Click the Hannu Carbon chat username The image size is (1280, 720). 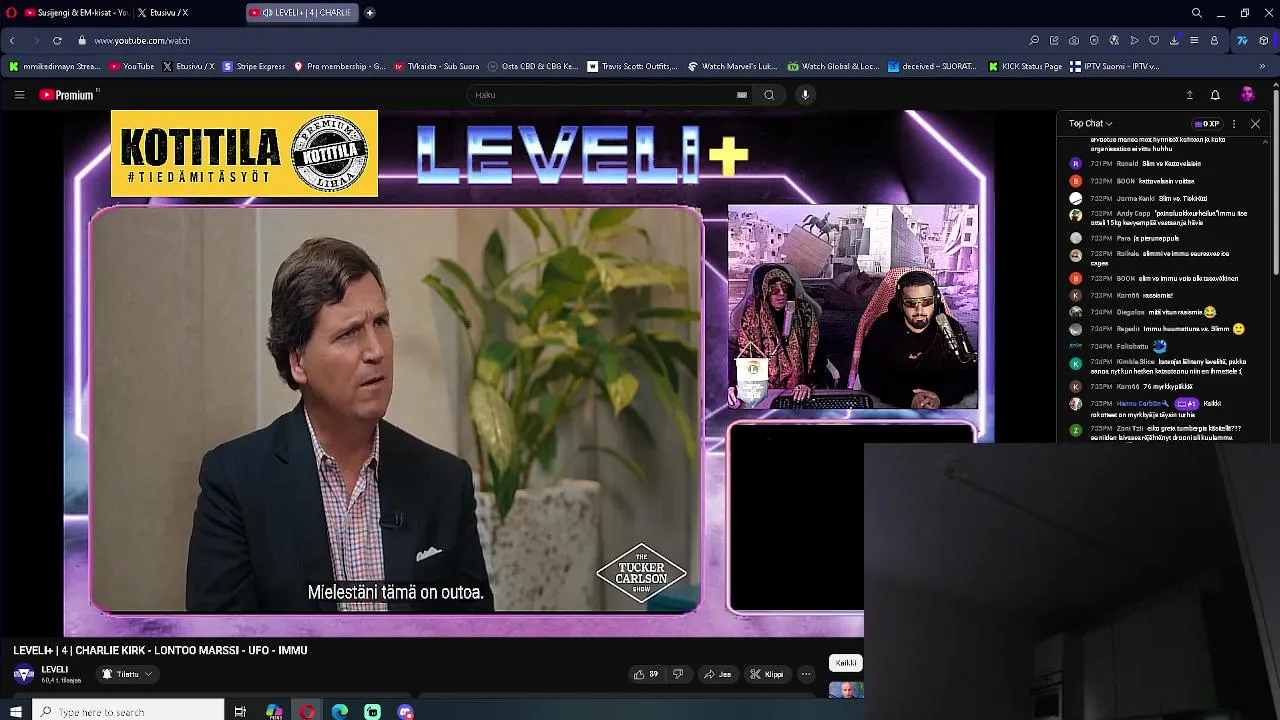(1139, 404)
